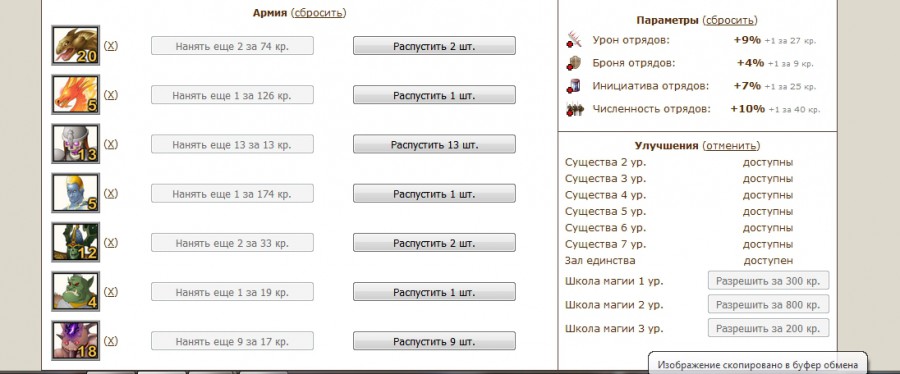The image size is (900, 374).
Task: Select the blue genie creature icon
Action: click(76, 193)
